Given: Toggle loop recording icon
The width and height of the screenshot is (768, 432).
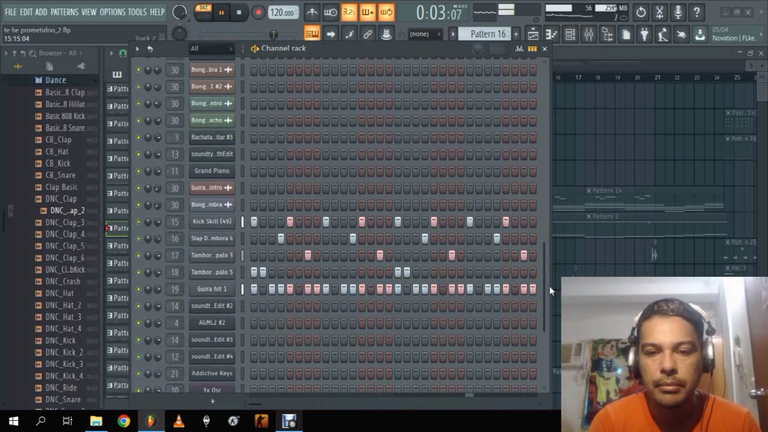Looking at the screenshot, I should 386,12.
